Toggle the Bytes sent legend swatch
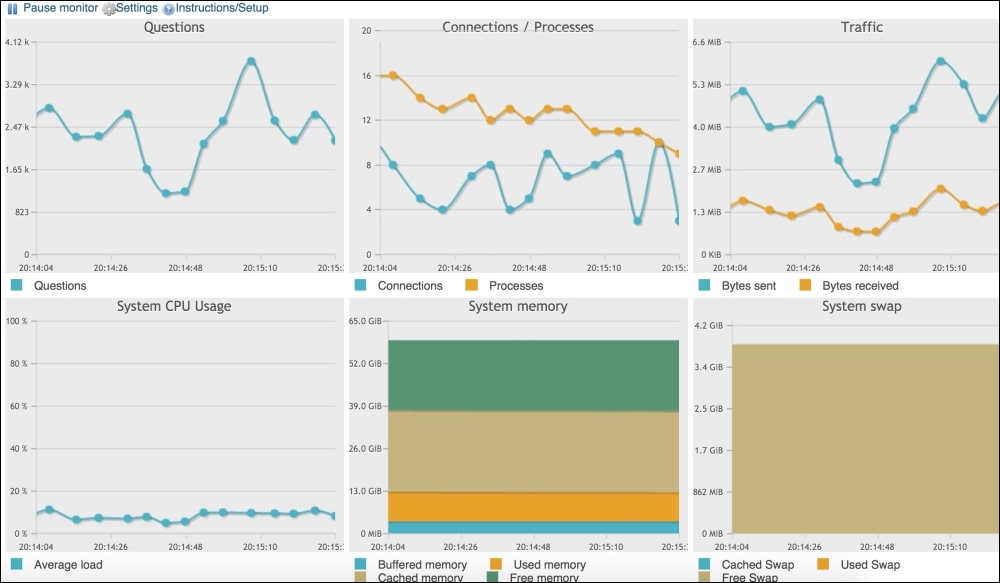 point(704,285)
